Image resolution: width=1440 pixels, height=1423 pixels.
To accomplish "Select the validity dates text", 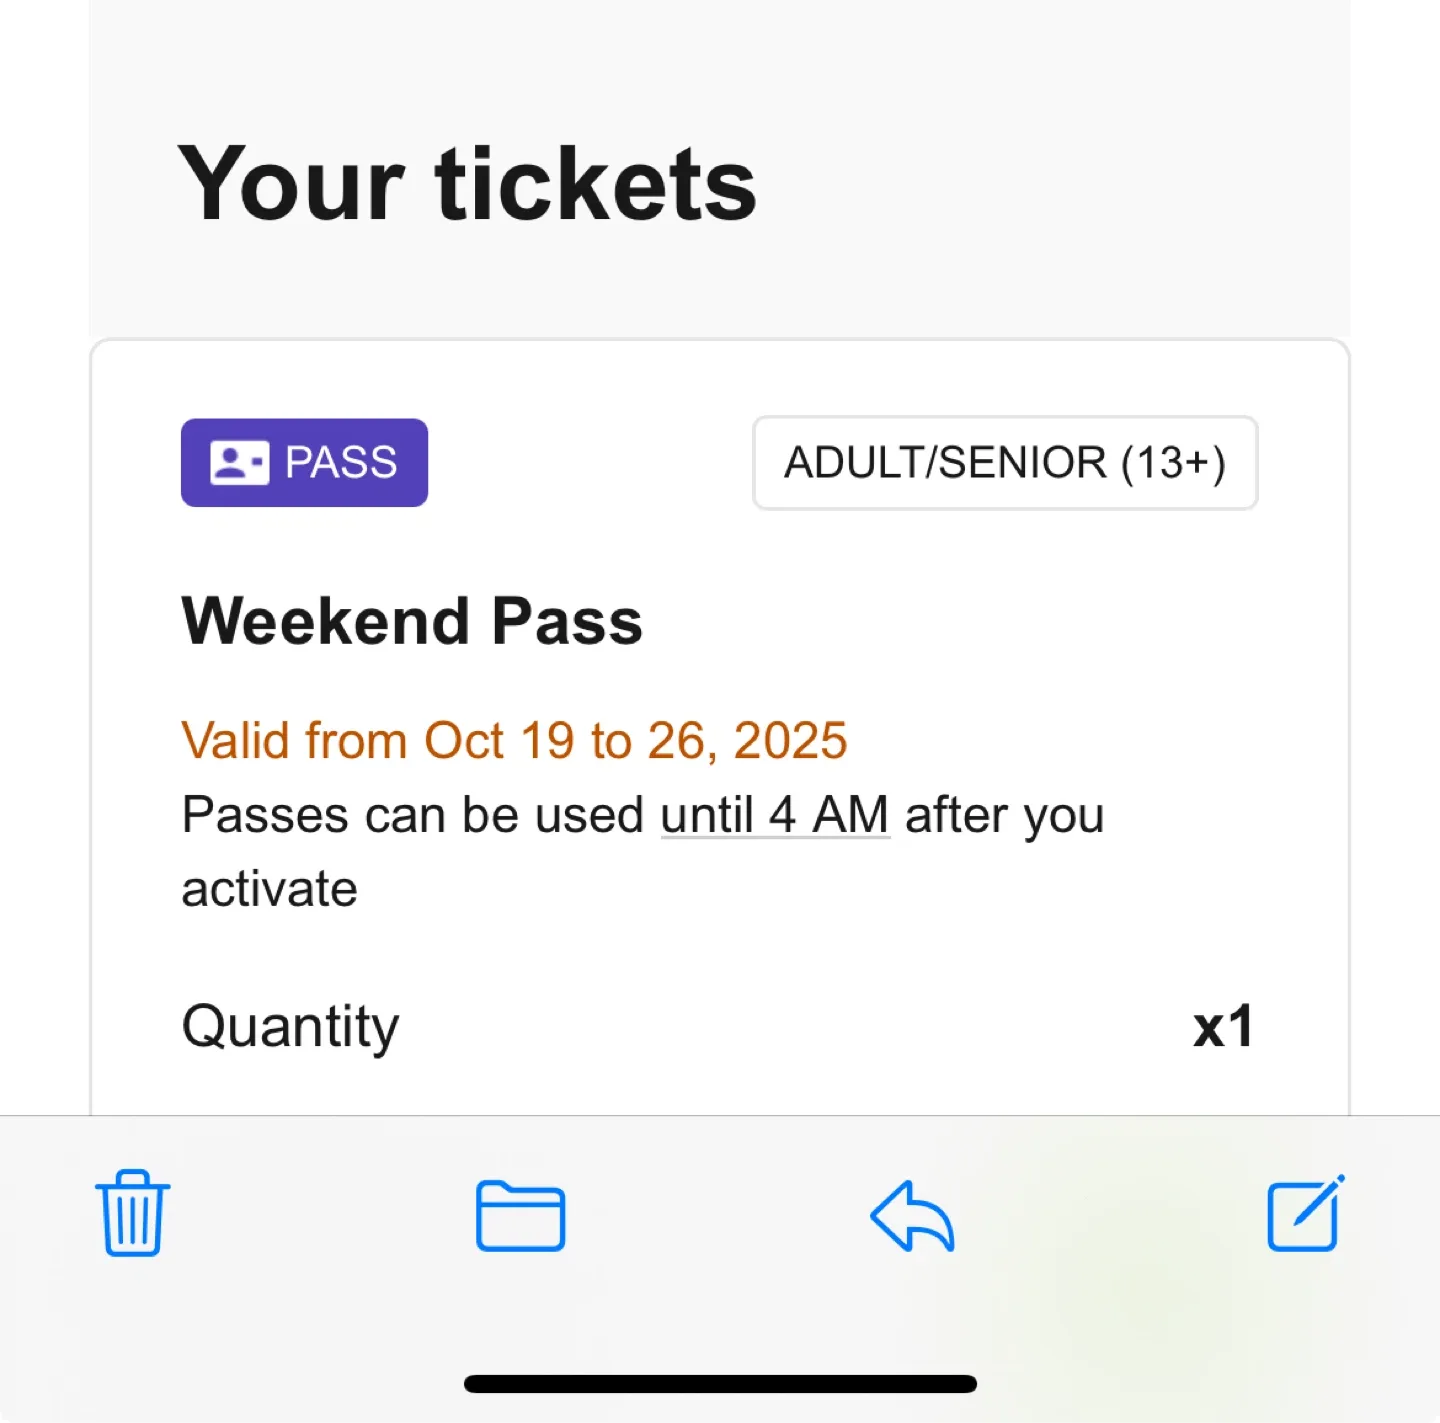I will coord(513,740).
